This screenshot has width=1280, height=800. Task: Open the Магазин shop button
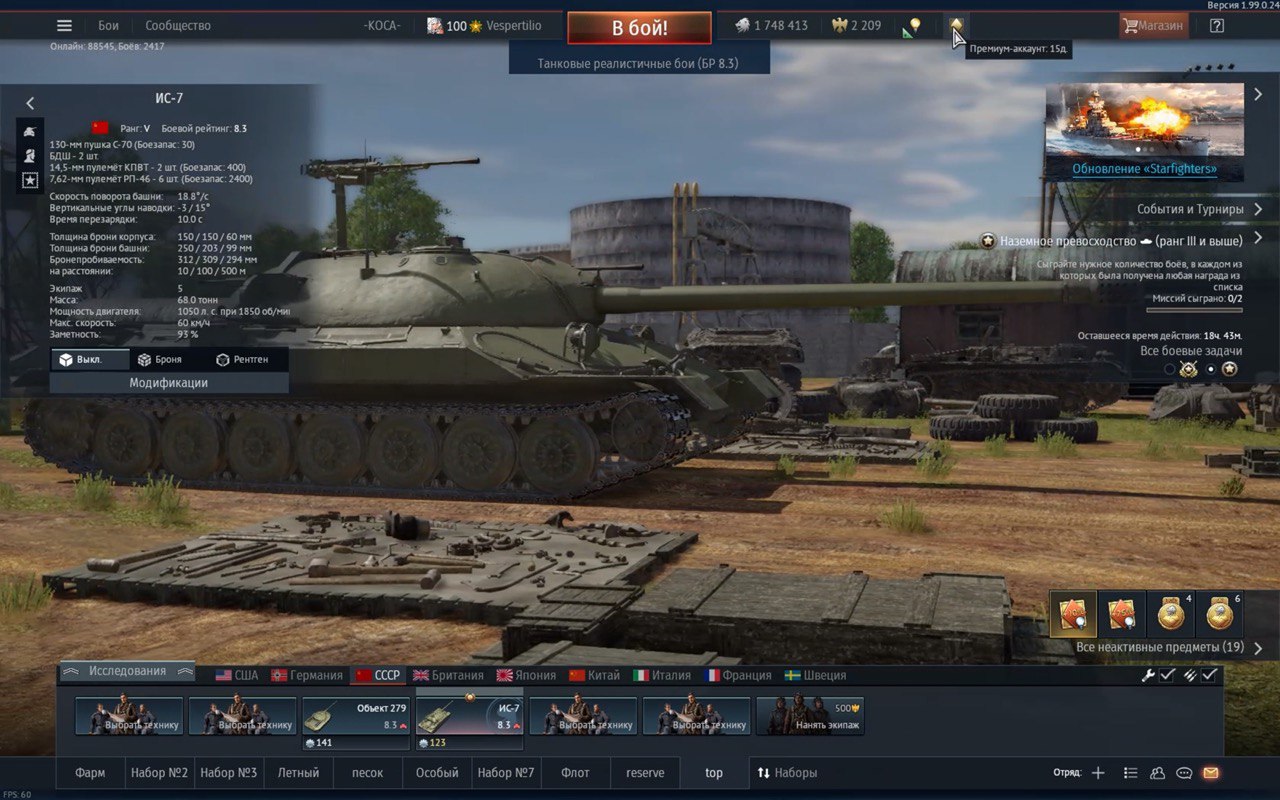[1154, 26]
